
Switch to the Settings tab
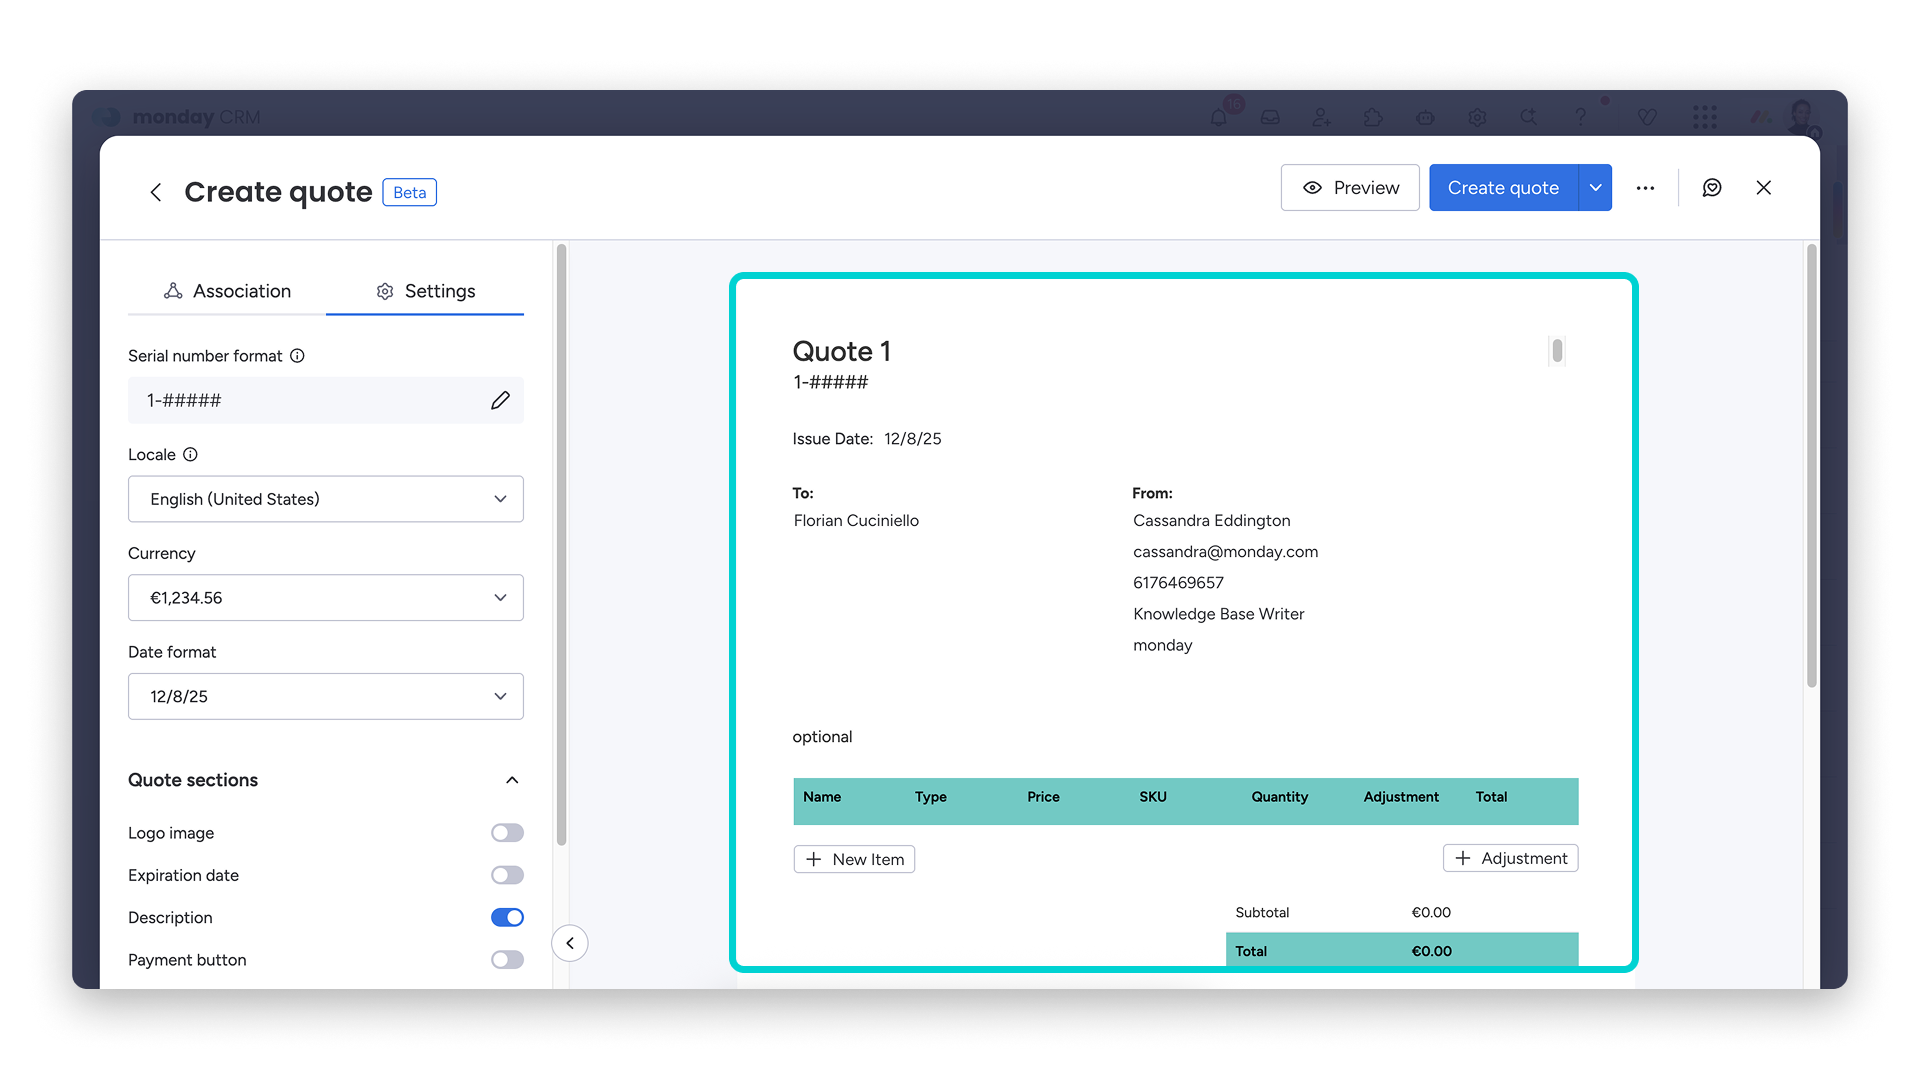tap(425, 291)
